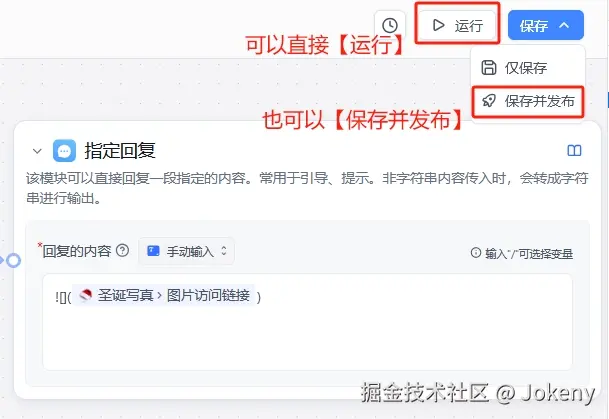Click the blue chat bubble module icon
This screenshot has height=419, width=609.
point(64,151)
